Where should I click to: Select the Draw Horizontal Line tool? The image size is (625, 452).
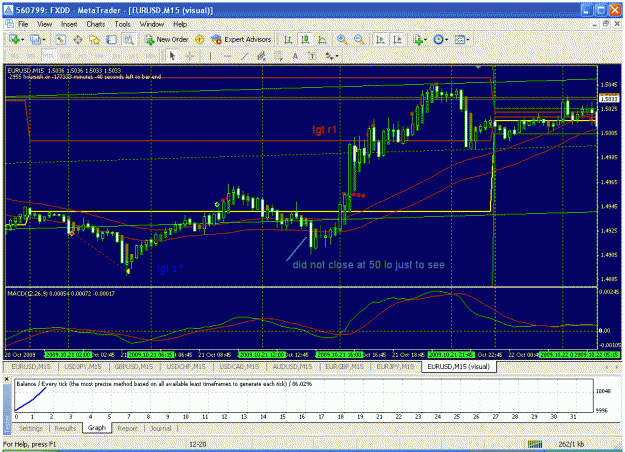coord(228,56)
